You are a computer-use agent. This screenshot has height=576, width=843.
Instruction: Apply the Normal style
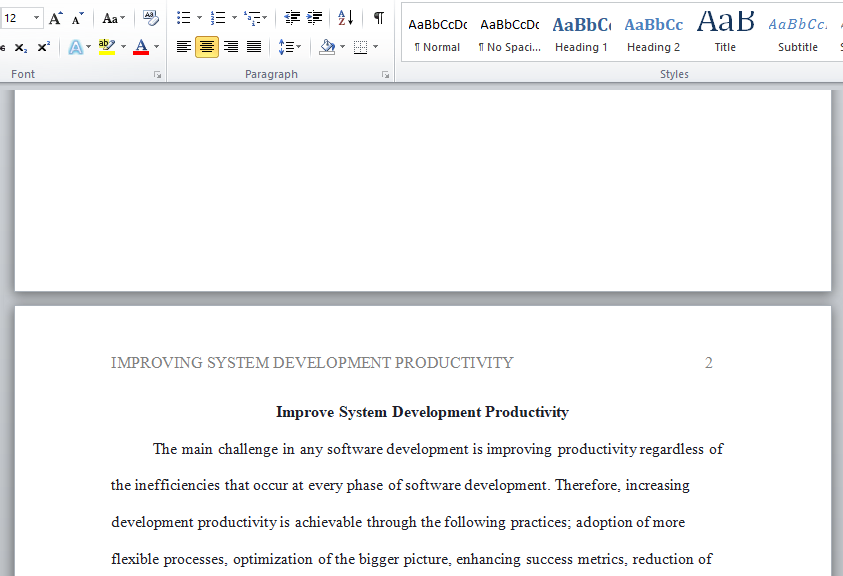point(437,34)
